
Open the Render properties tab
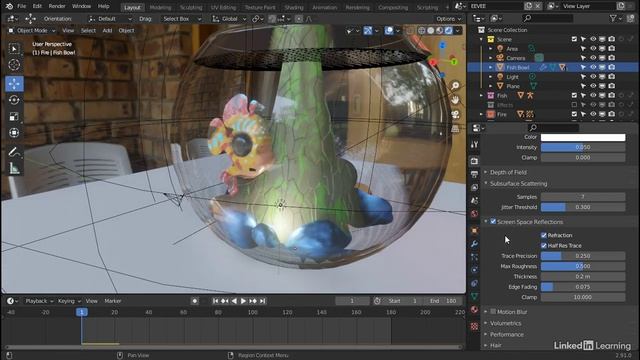point(474,161)
